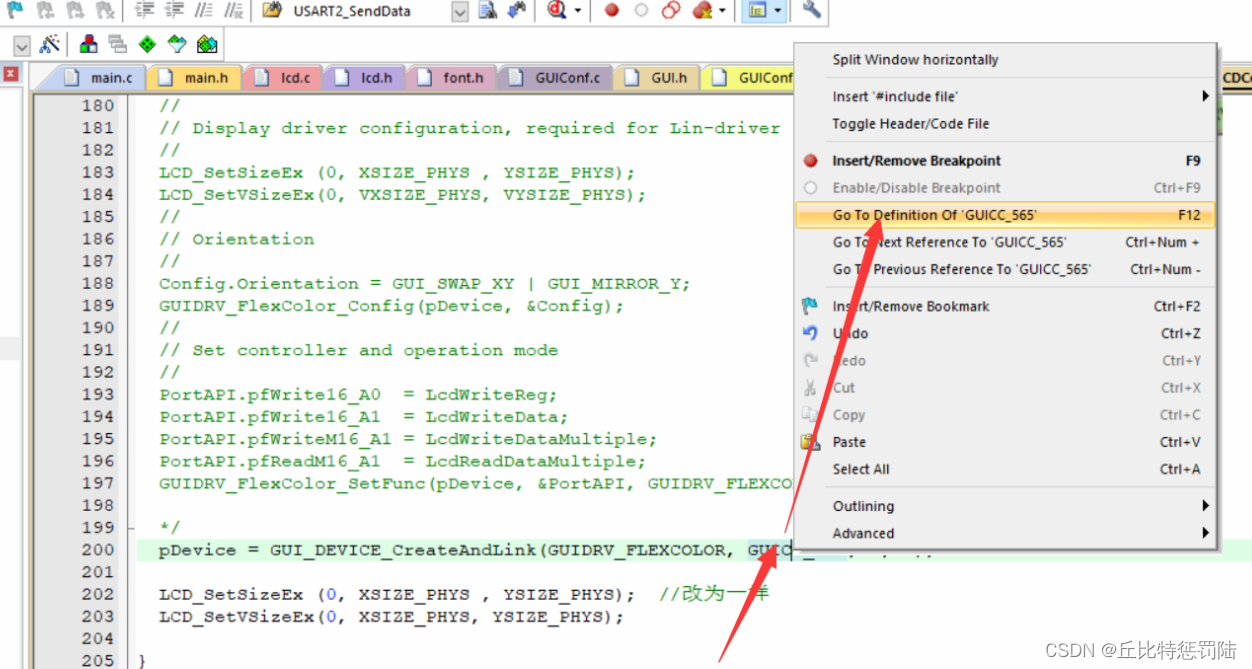The image size is (1252, 669).
Task: Choose Insert/Remove Bookmark menu entry
Action: point(1005,306)
